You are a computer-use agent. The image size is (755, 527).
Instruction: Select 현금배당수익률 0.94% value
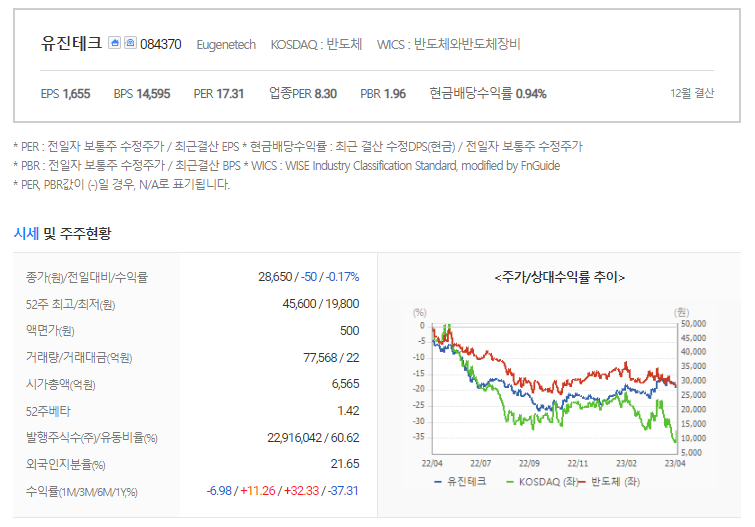click(x=531, y=93)
